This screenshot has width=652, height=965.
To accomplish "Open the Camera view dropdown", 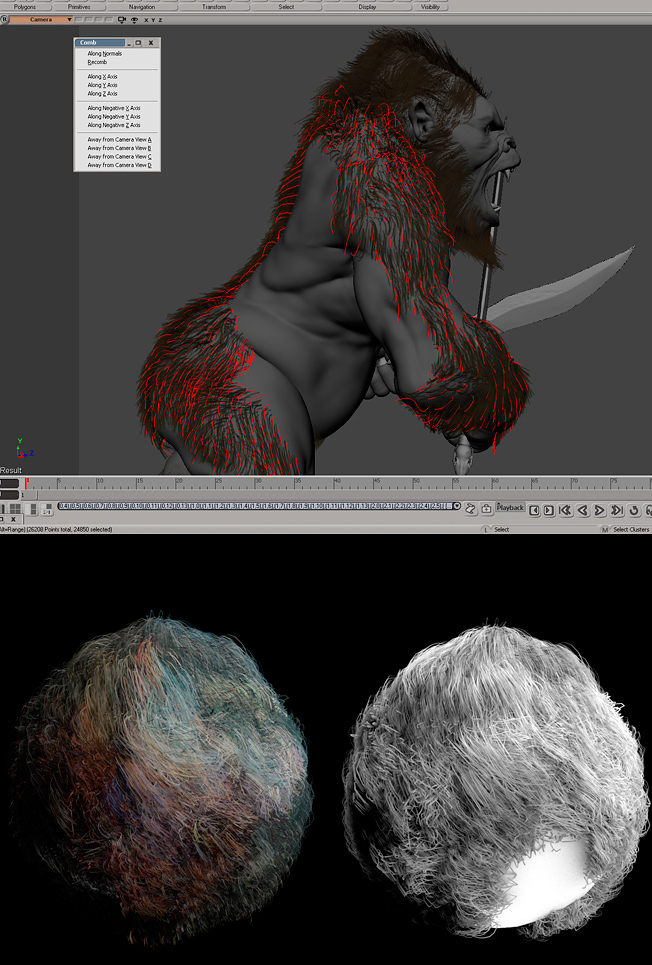I will click(41, 20).
